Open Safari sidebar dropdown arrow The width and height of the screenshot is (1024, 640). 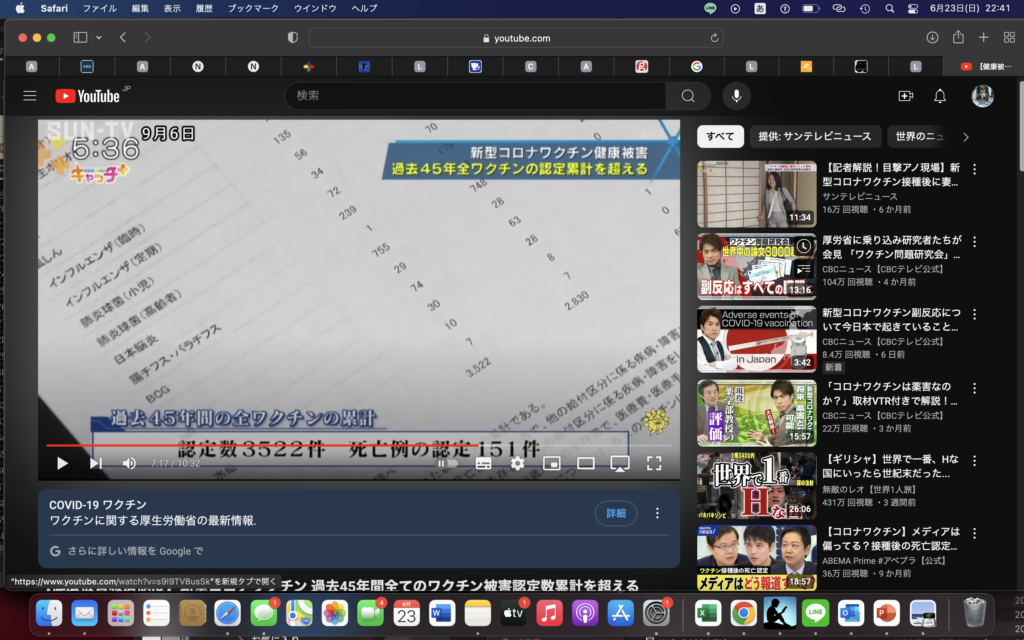pyautogui.click(x=99, y=38)
